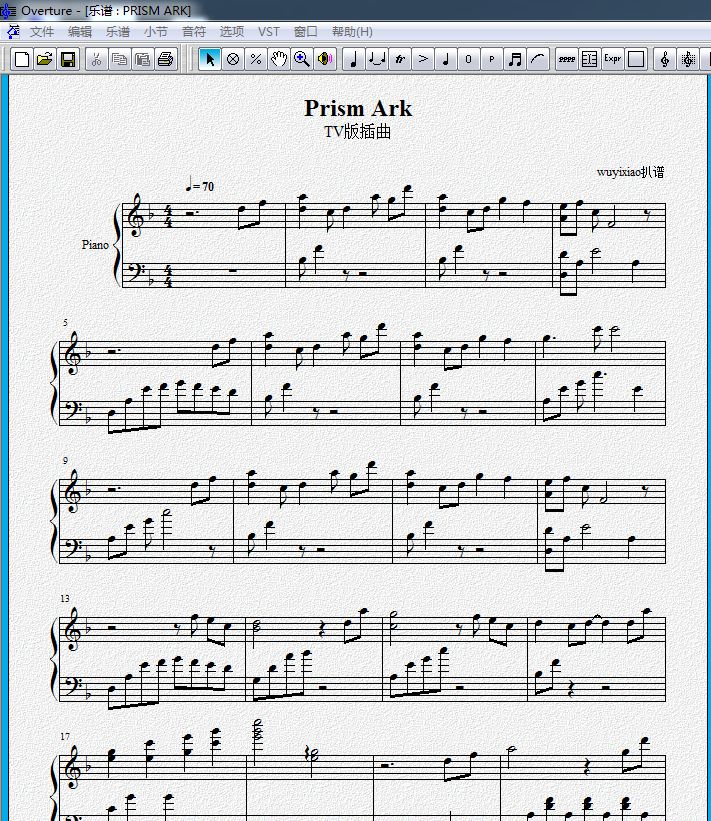Viewport: 711px width, 821px height.
Task: Select the slur curve tool
Action: point(538,59)
